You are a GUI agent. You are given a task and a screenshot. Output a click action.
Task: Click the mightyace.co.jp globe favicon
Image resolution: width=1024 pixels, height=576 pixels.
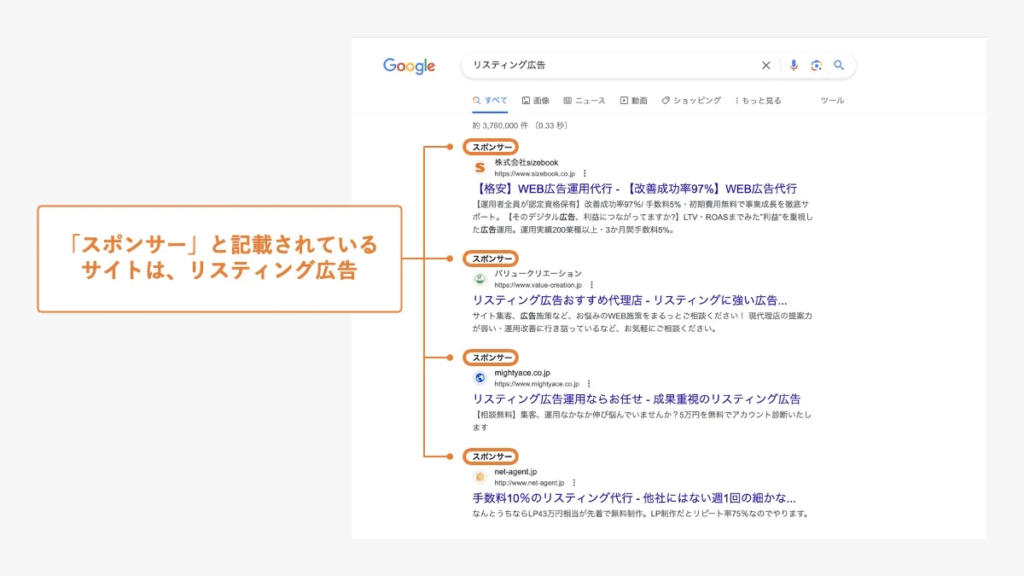480,378
